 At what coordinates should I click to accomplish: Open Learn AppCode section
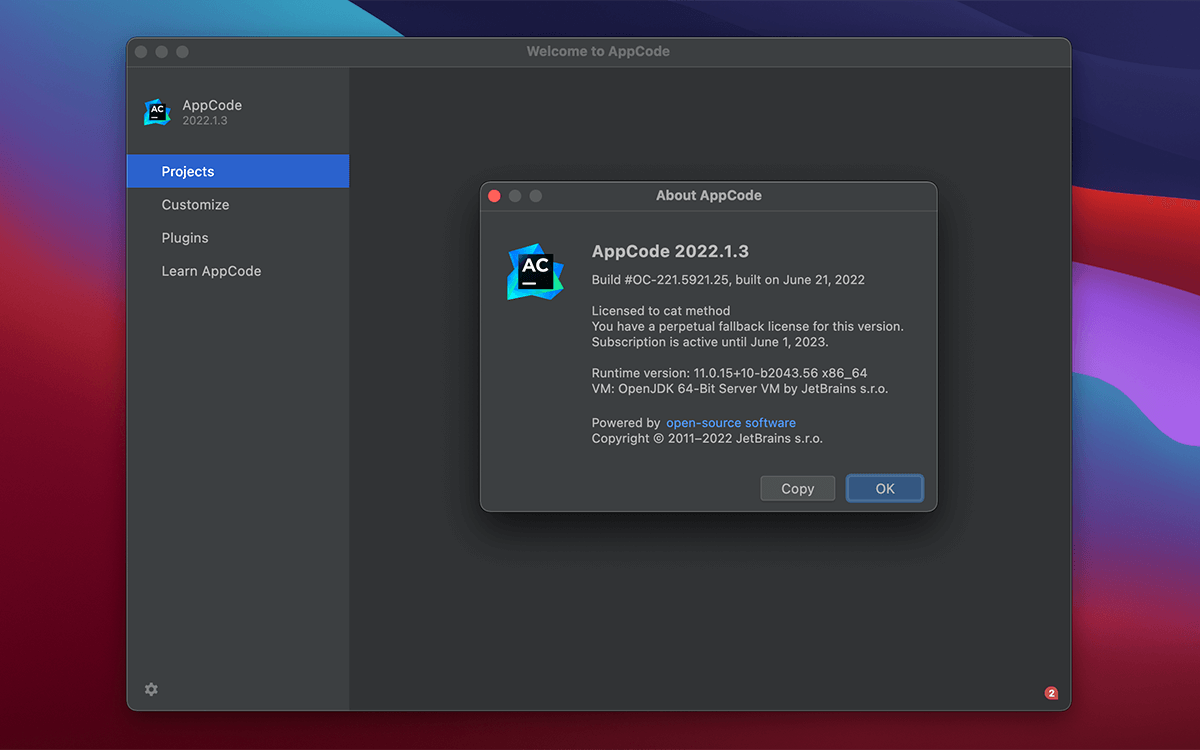point(238,271)
